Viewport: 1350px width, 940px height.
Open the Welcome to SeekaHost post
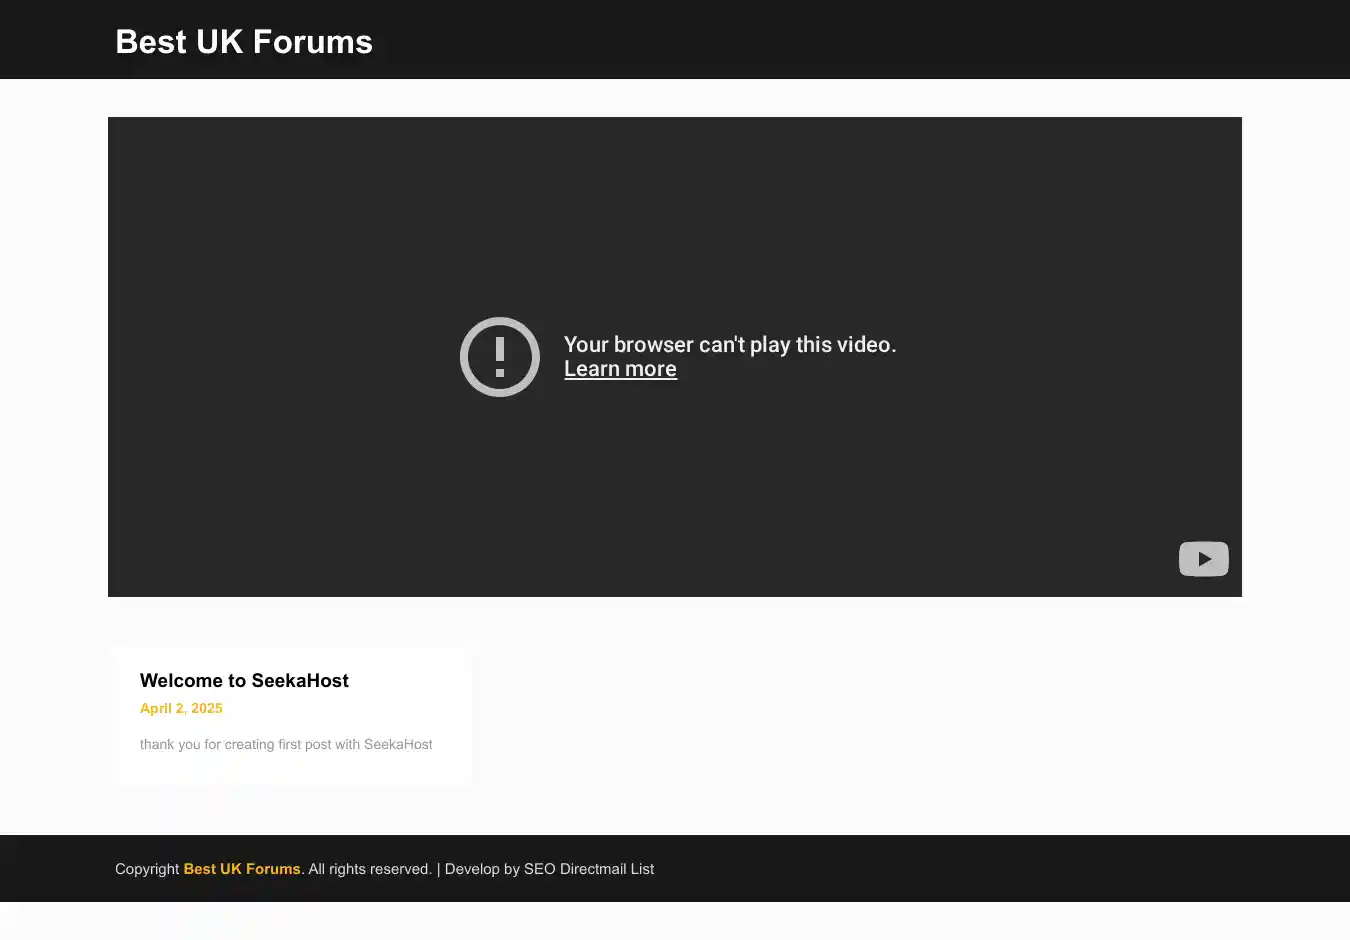[x=244, y=681]
